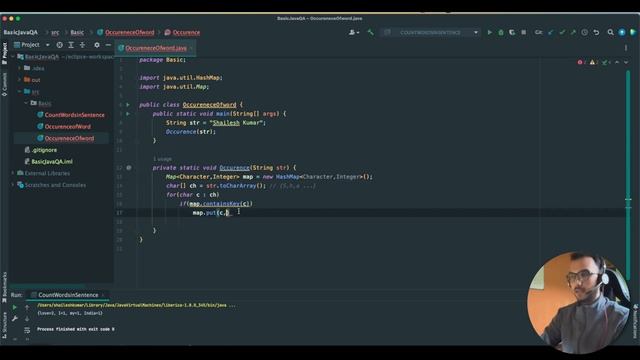Expand External Libraries node

point(13,173)
